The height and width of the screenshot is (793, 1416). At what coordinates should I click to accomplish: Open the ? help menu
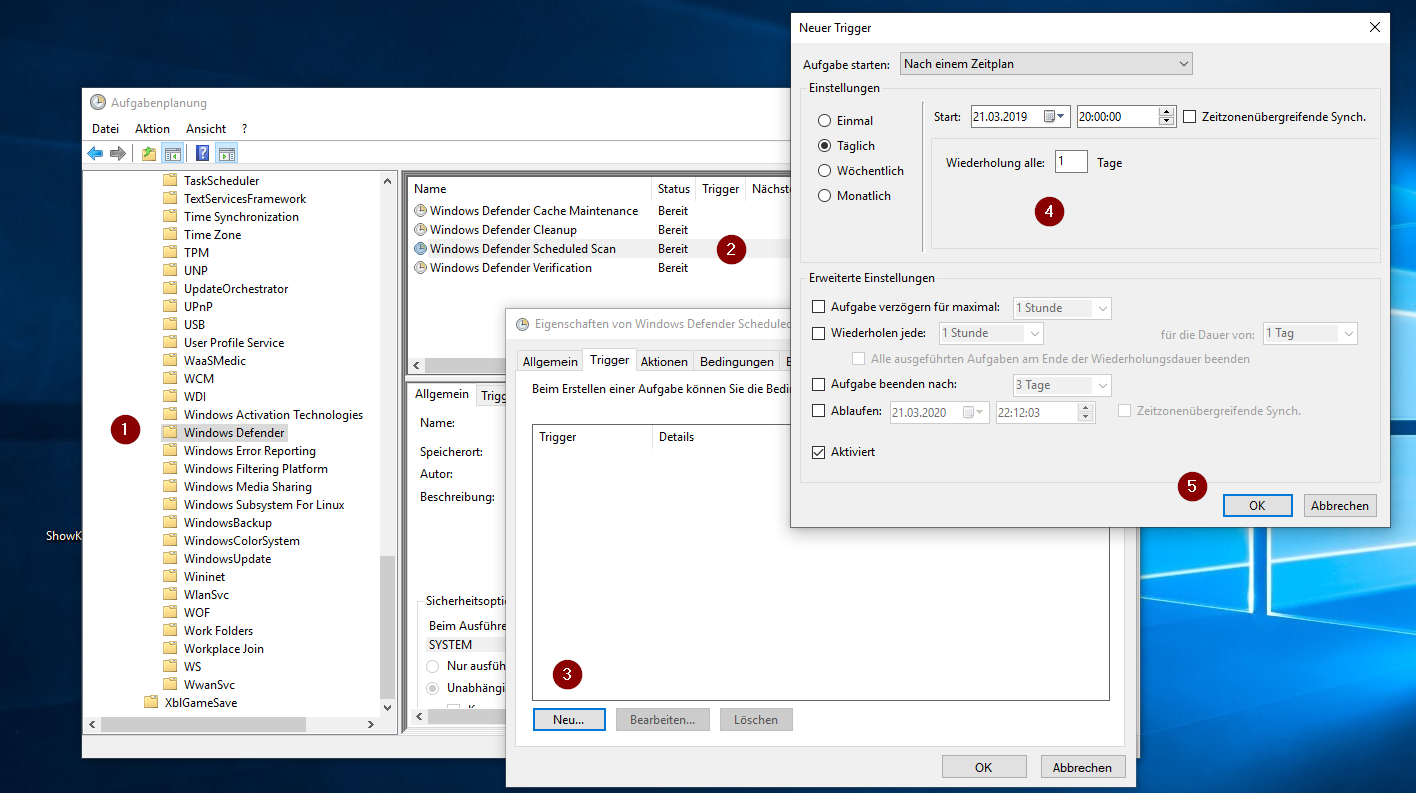coord(244,129)
